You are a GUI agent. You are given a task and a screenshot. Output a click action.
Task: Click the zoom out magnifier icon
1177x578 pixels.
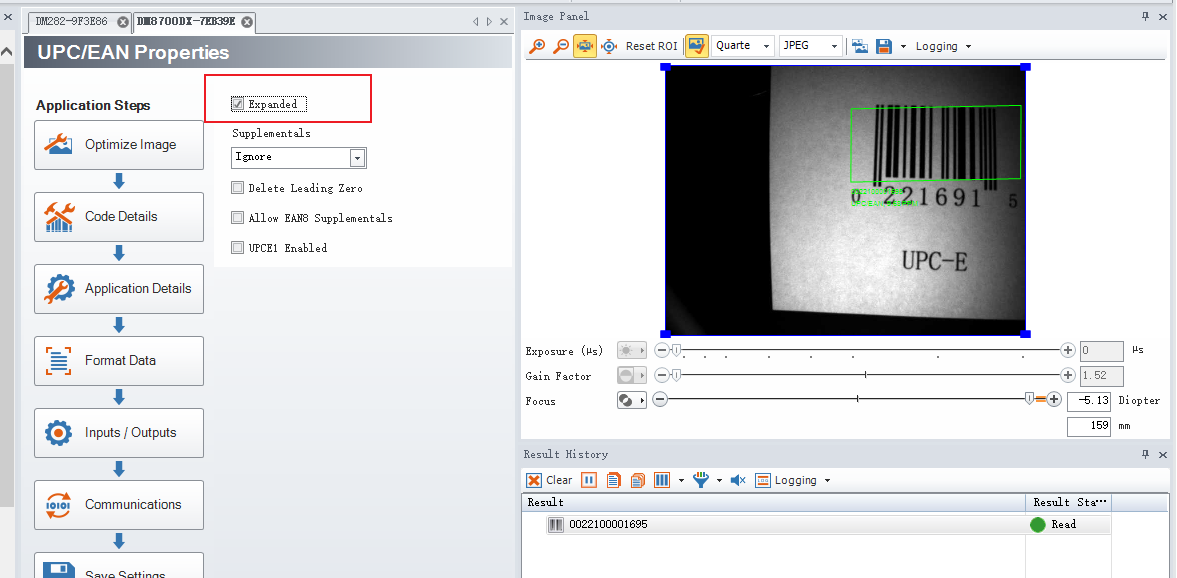pyautogui.click(x=561, y=46)
